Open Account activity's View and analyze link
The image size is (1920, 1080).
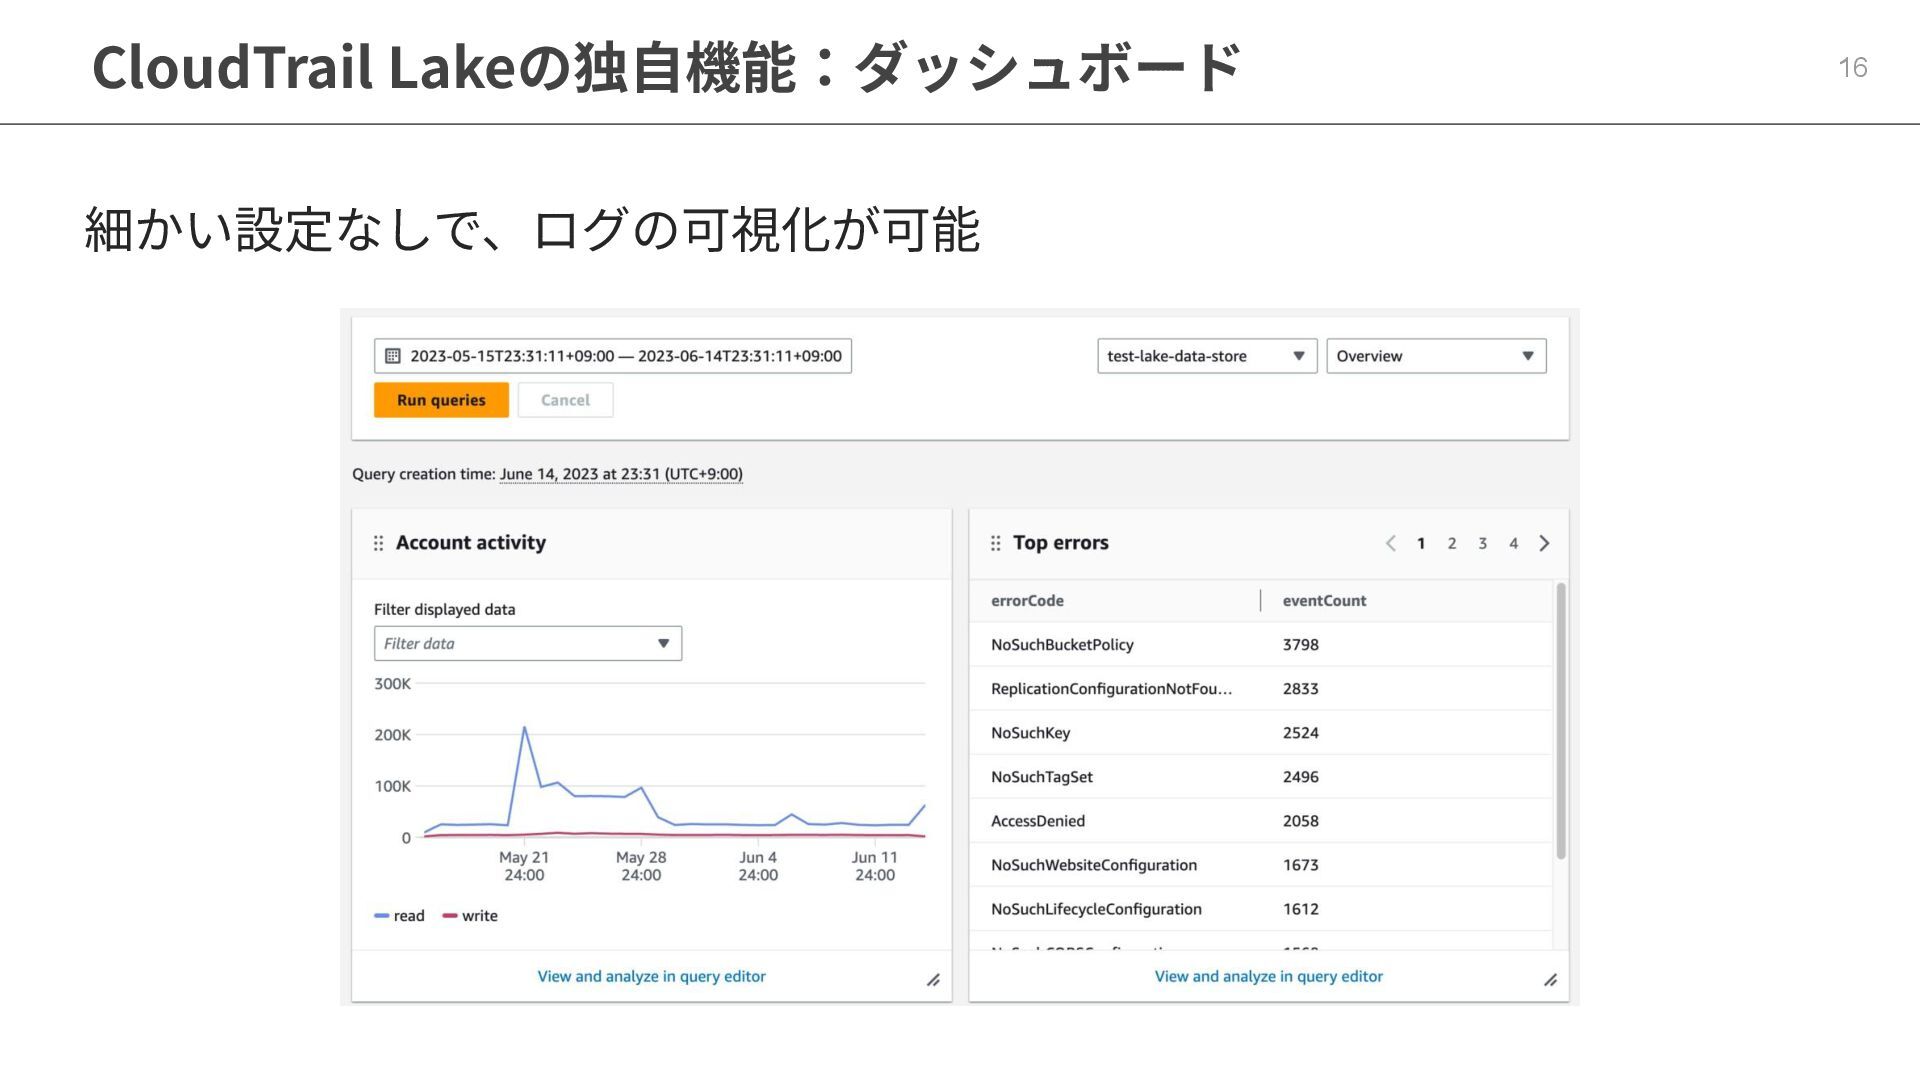[x=651, y=976]
